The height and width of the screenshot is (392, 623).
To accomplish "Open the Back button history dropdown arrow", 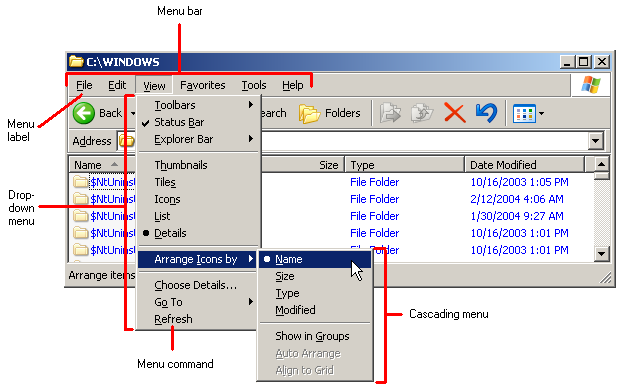I will coord(133,113).
